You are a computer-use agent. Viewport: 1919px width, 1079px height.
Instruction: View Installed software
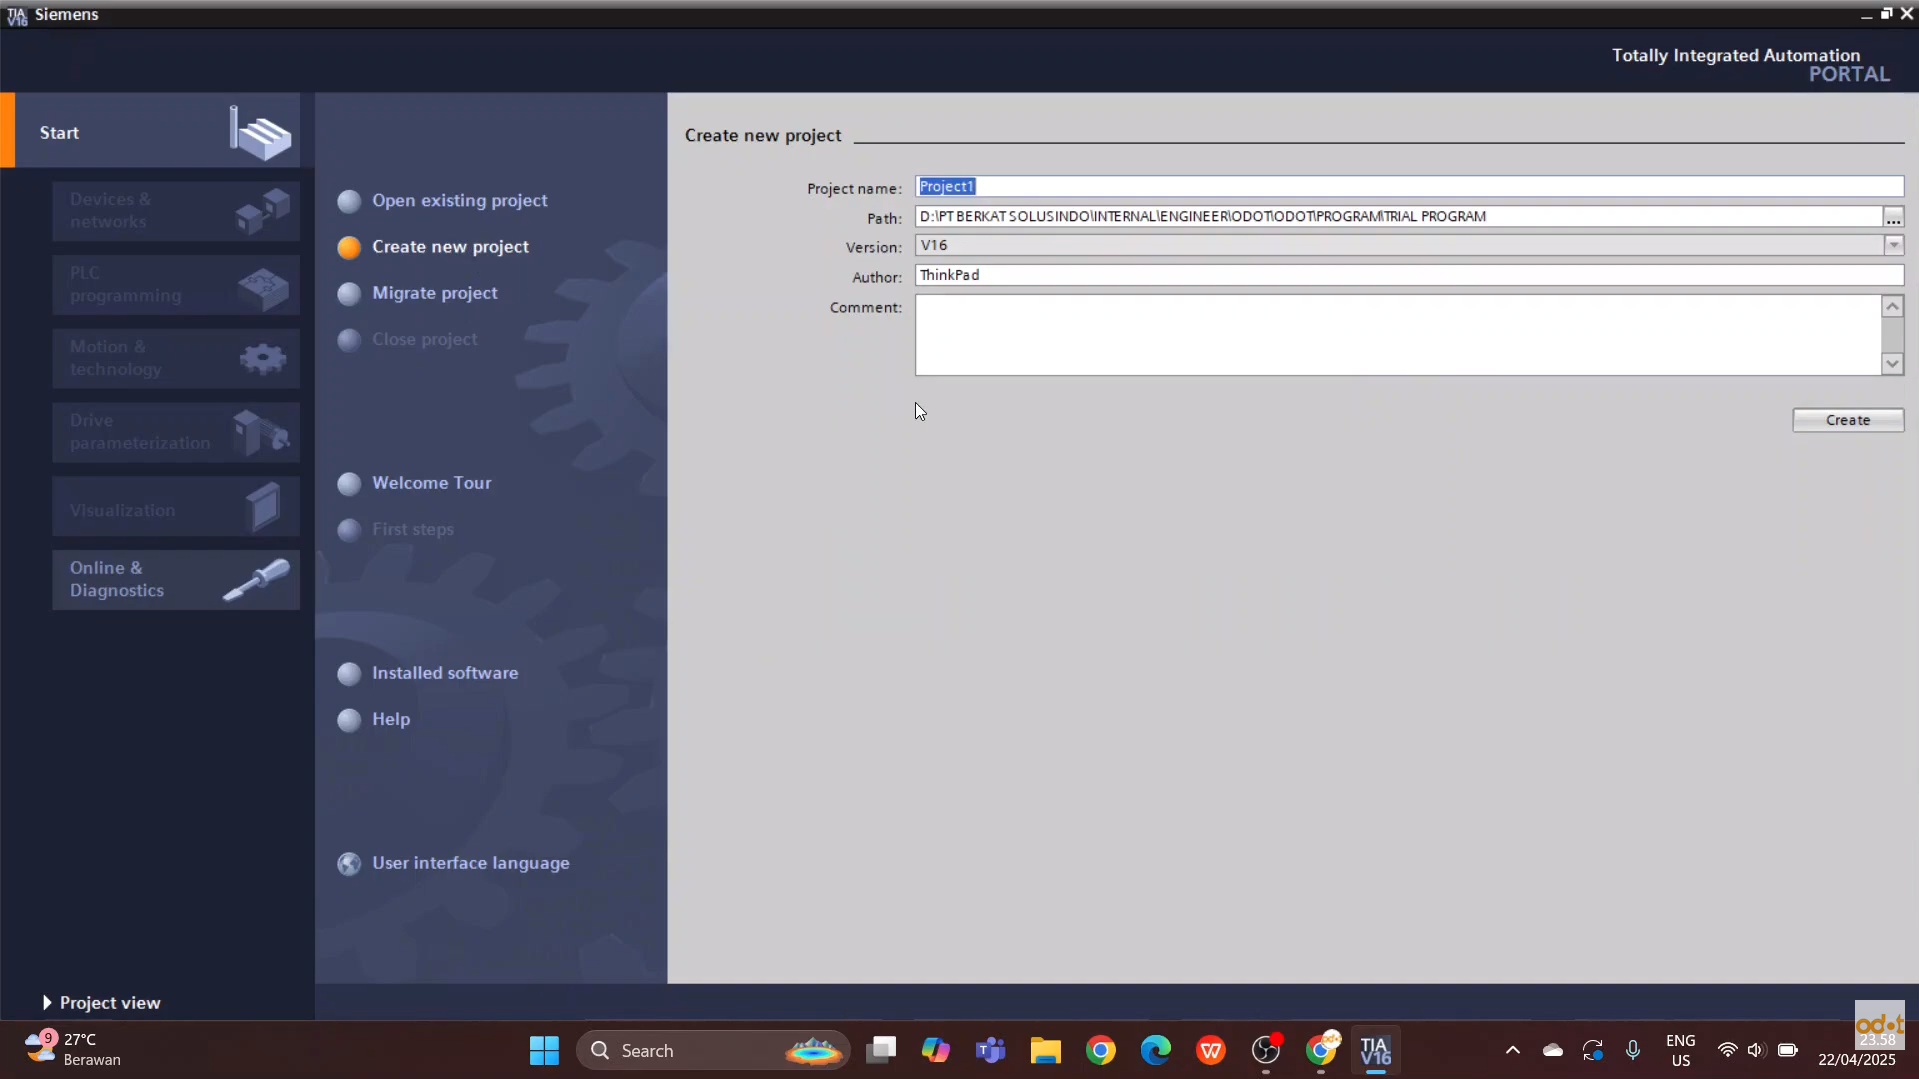tap(445, 673)
